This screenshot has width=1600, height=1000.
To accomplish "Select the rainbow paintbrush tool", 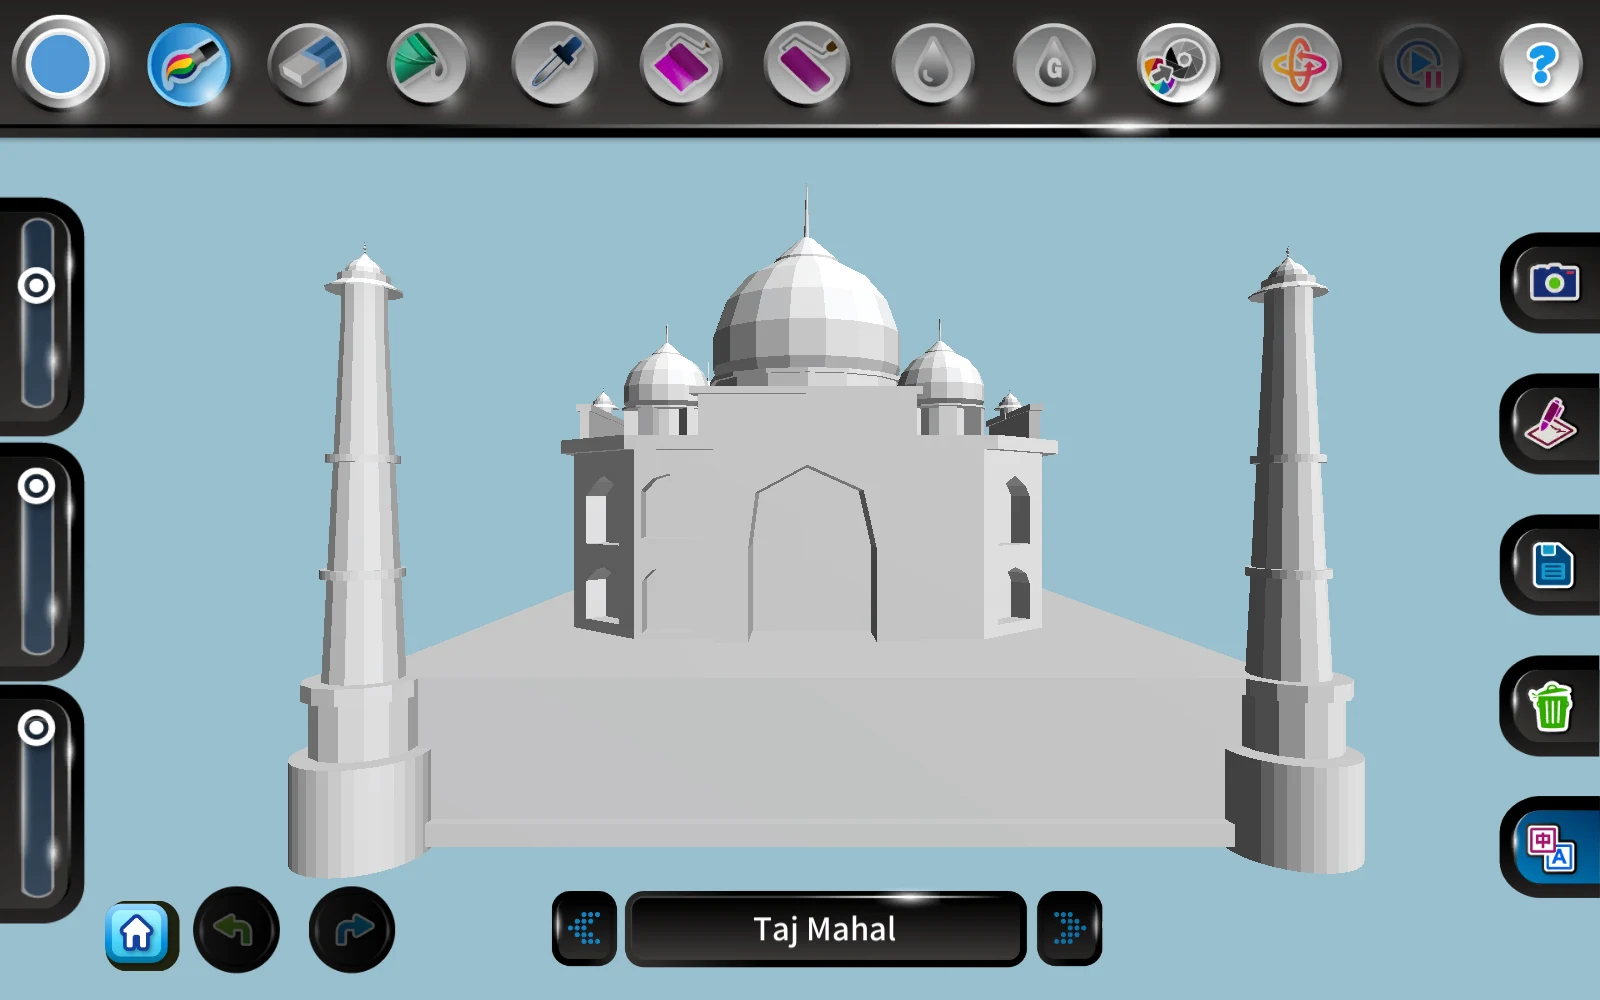I will (189, 66).
